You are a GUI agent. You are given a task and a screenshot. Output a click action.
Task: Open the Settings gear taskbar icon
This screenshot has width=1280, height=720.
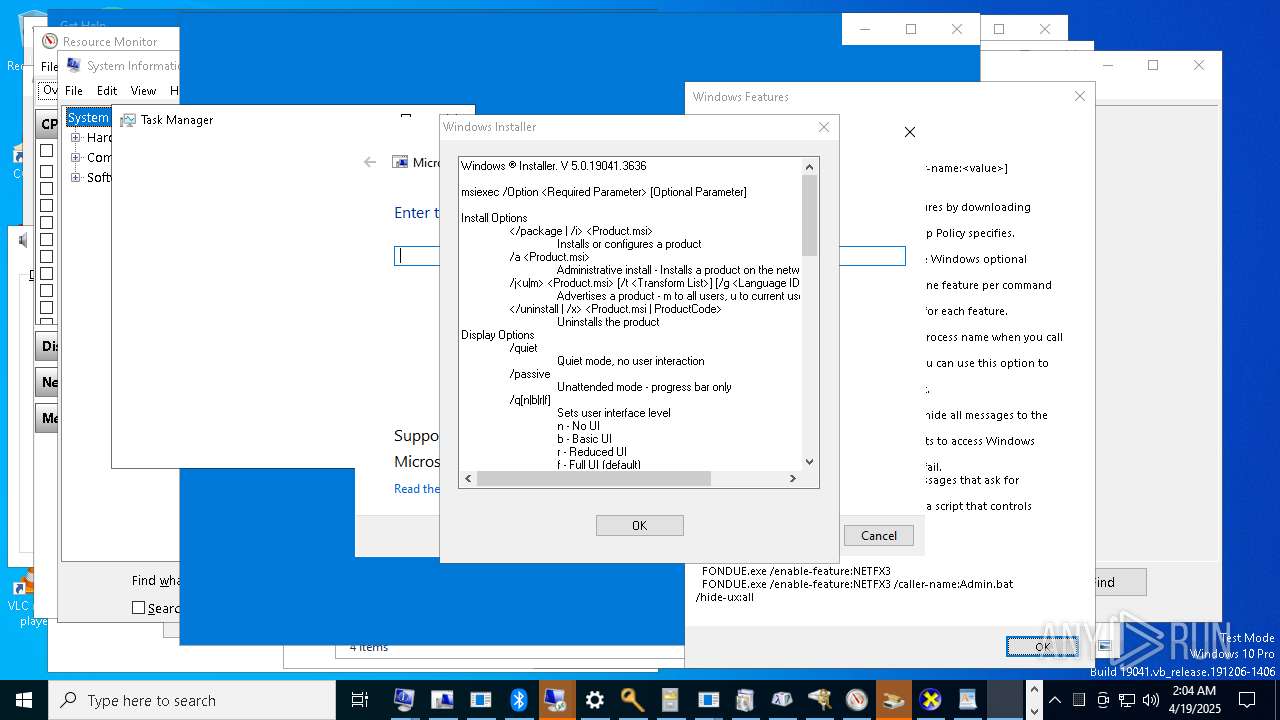pos(595,700)
